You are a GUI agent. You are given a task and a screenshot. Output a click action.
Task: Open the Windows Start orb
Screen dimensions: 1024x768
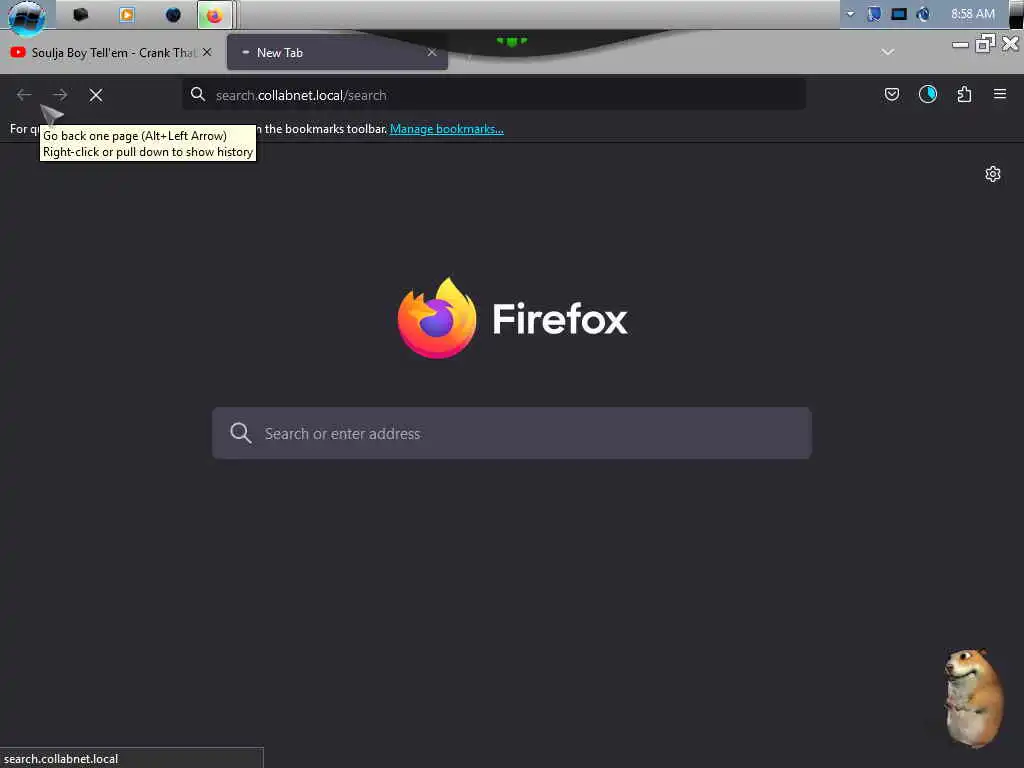27,16
